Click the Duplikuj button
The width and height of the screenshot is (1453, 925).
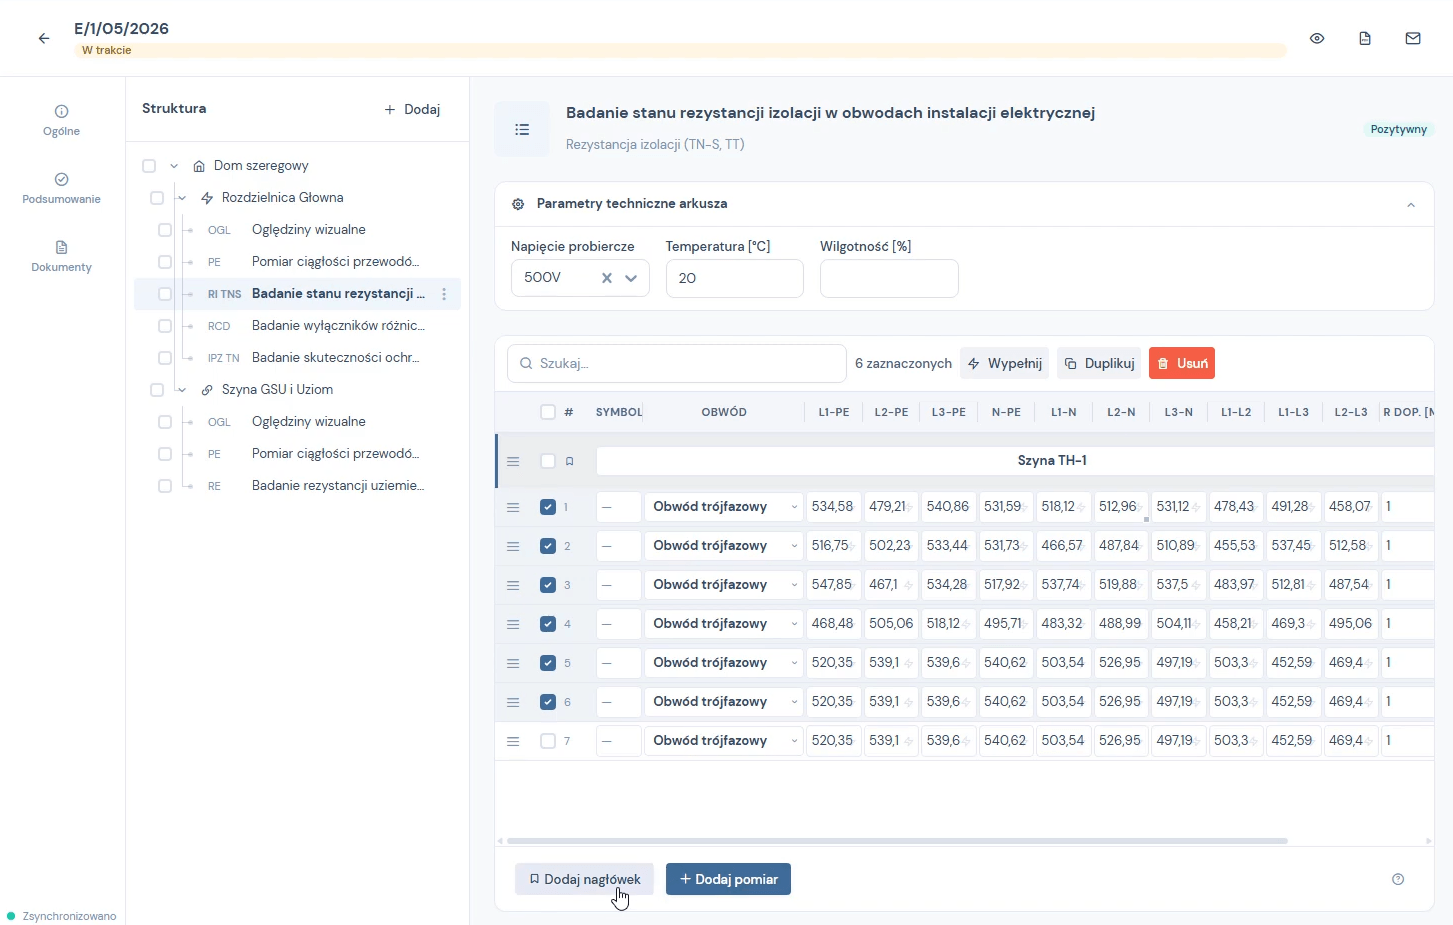[1099, 363]
